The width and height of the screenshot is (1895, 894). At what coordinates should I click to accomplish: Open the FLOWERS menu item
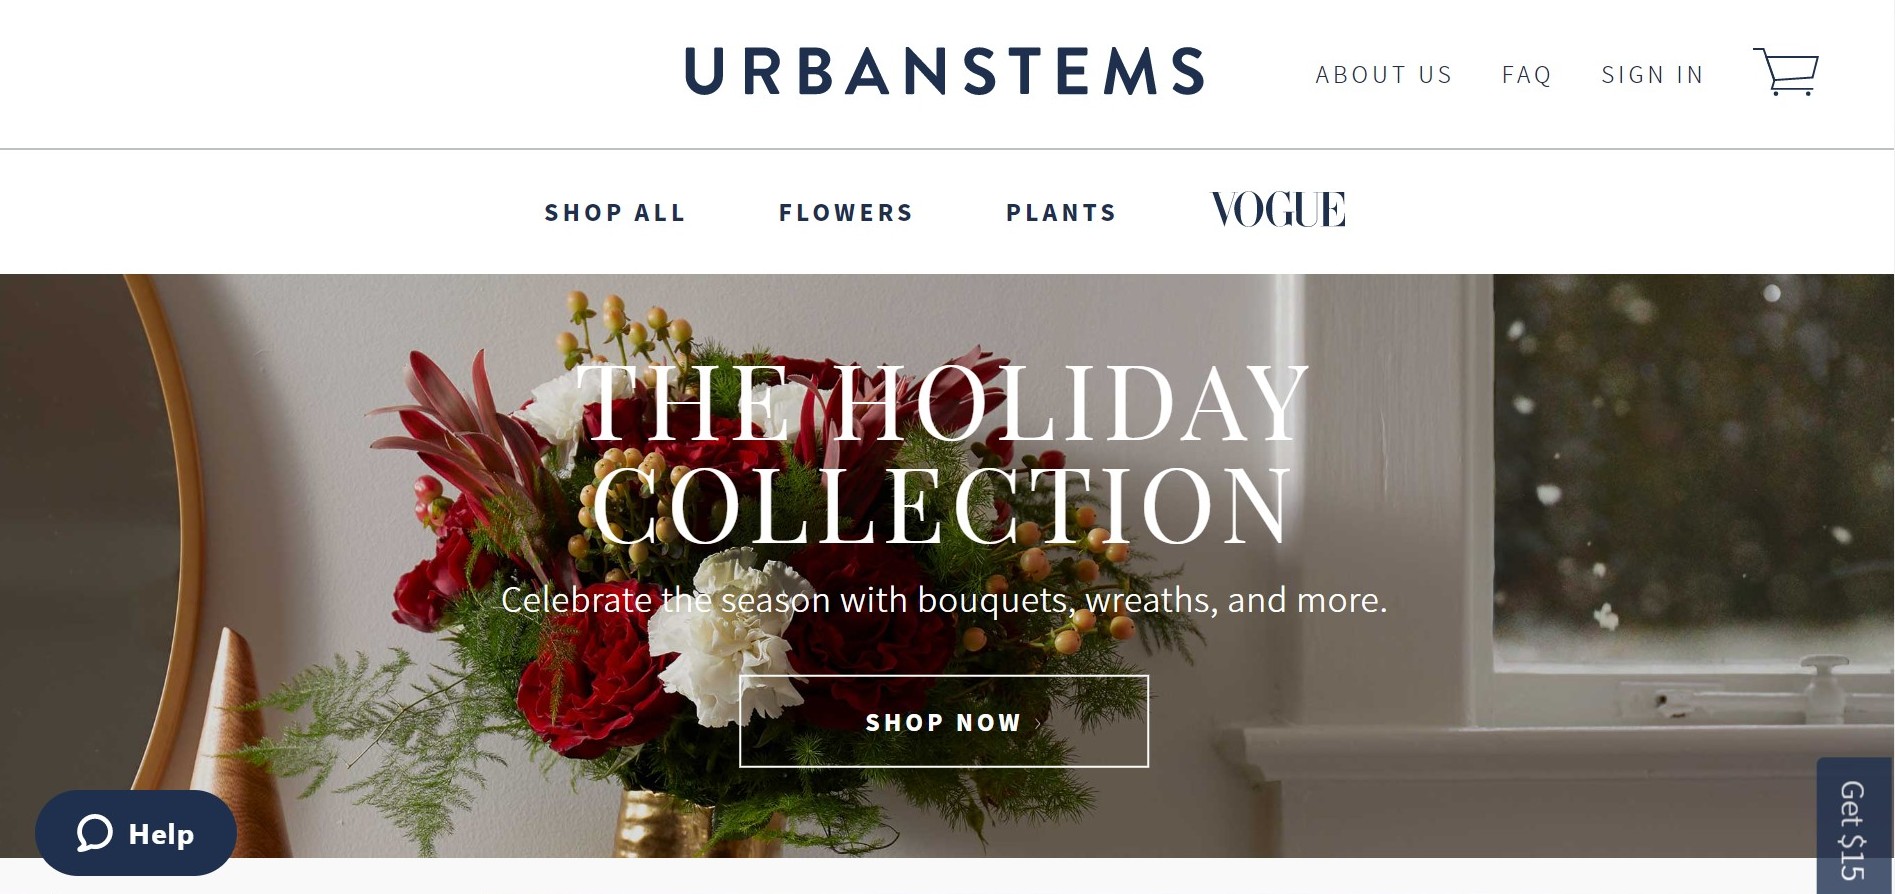click(846, 213)
